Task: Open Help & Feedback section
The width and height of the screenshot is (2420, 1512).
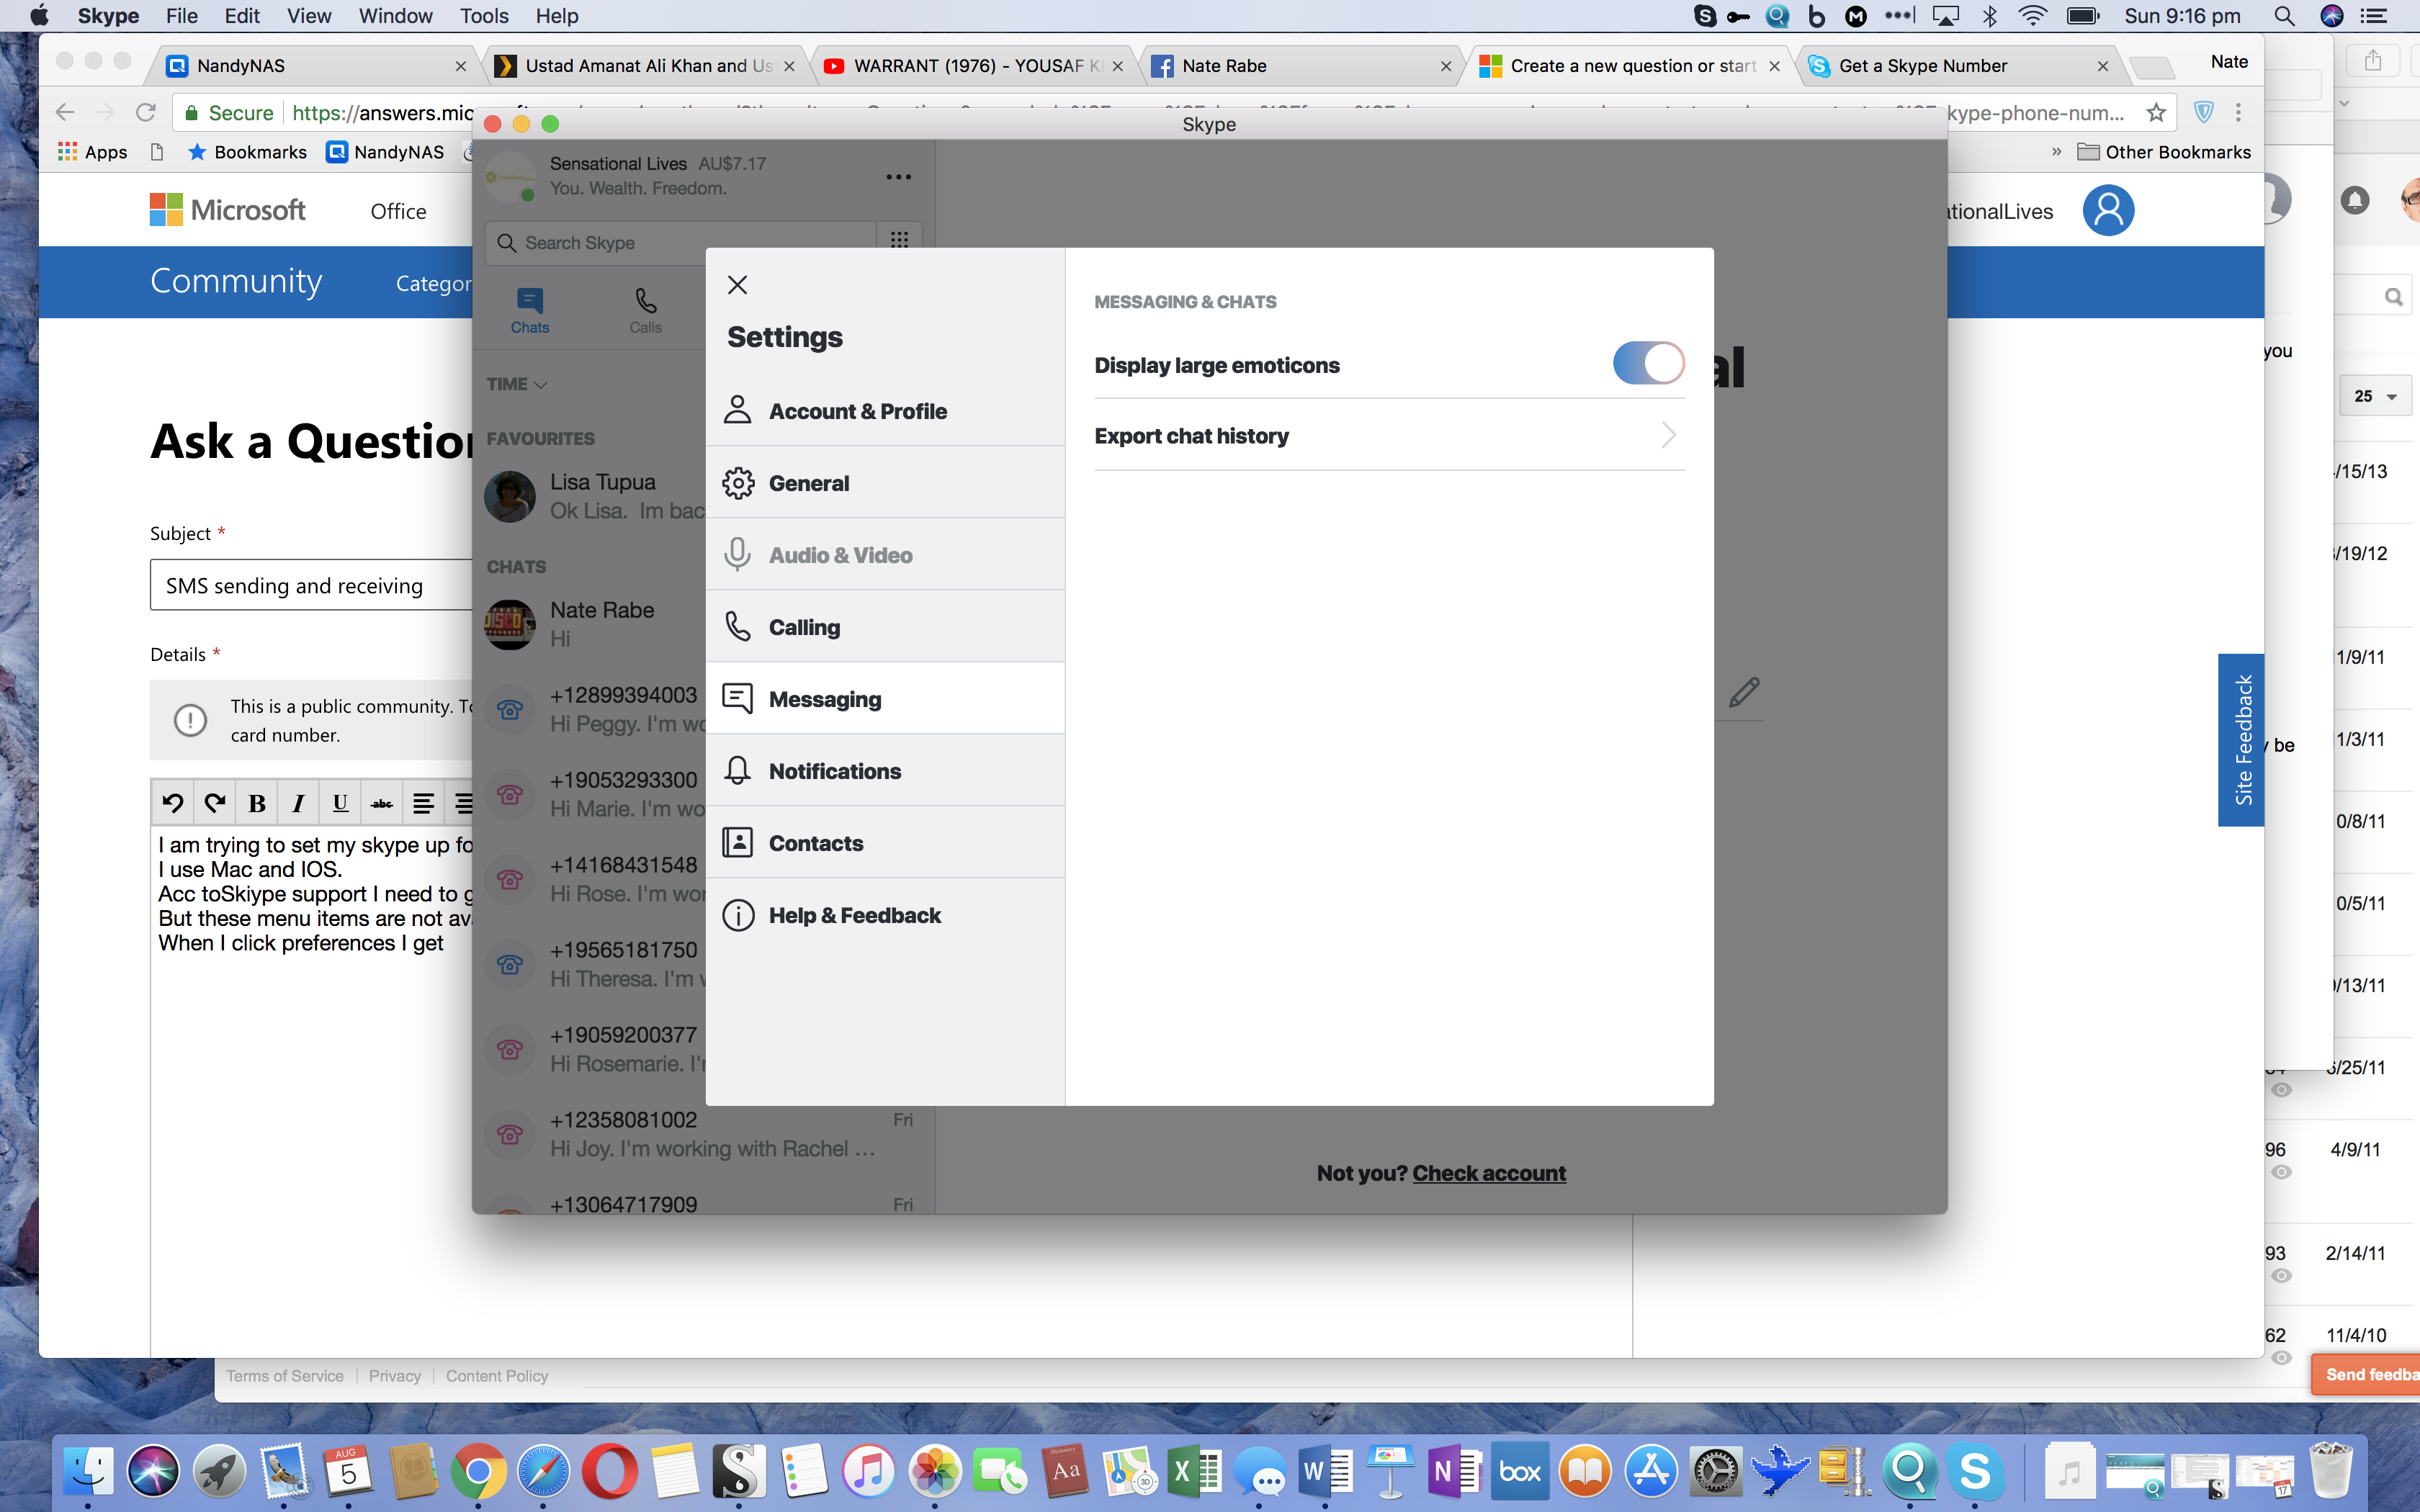Action: pos(885,915)
